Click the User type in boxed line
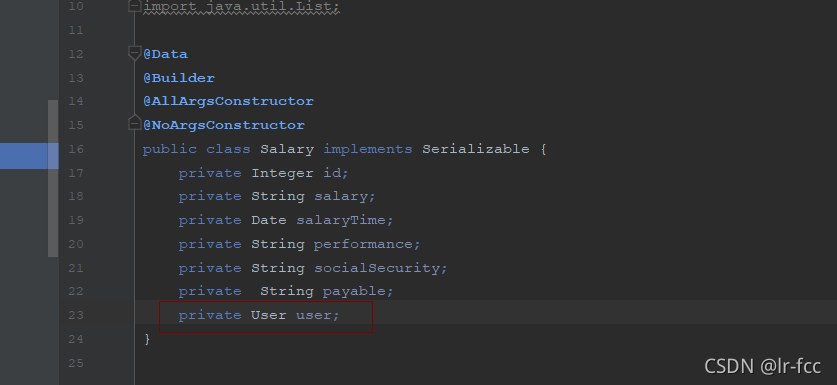The image size is (837, 385). 269,315
